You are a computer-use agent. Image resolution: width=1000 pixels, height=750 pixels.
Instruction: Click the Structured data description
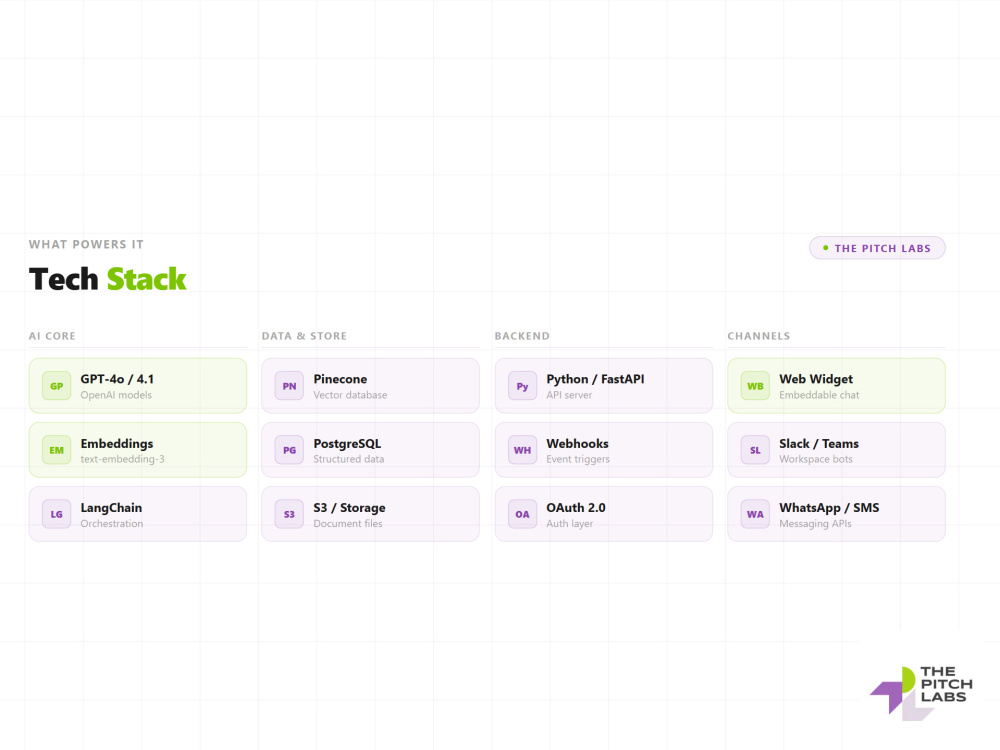click(349, 459)
